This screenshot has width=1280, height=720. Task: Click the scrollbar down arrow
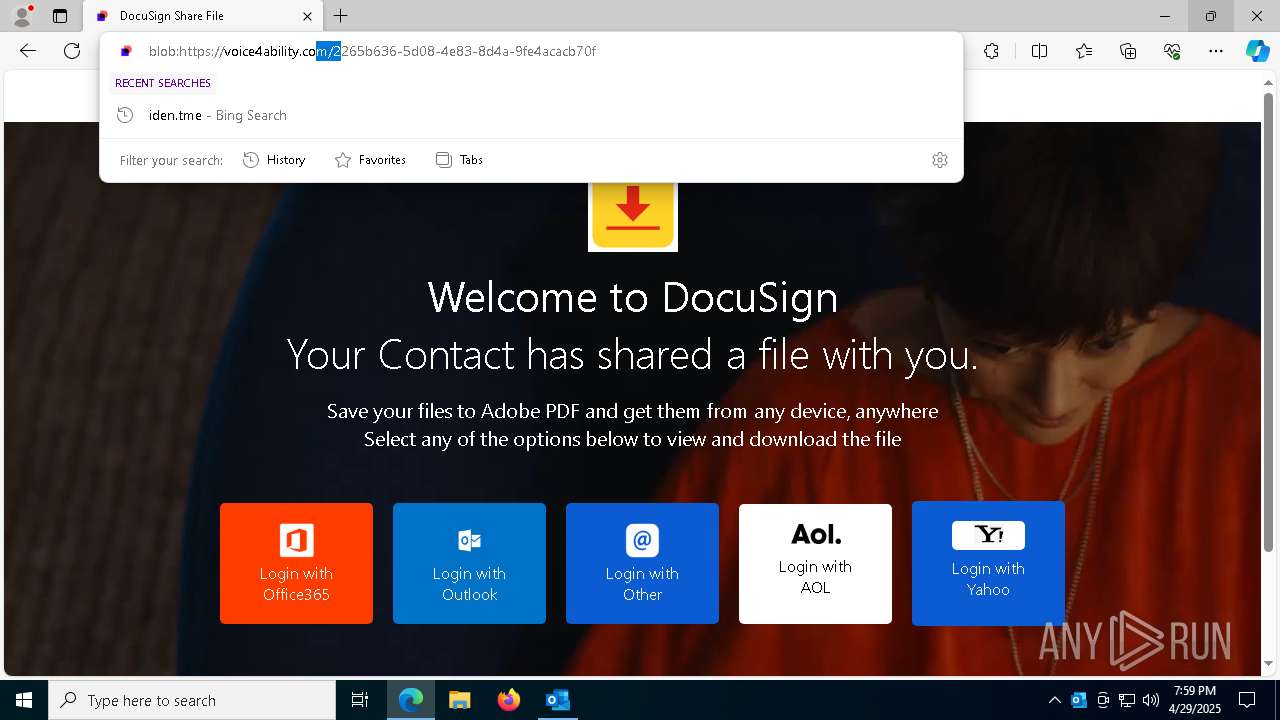pyautogui.click(x=1269, y=664)
